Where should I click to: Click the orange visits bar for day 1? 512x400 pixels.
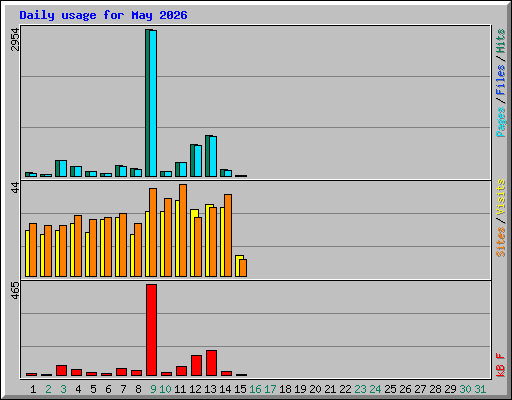pos(33,250)
